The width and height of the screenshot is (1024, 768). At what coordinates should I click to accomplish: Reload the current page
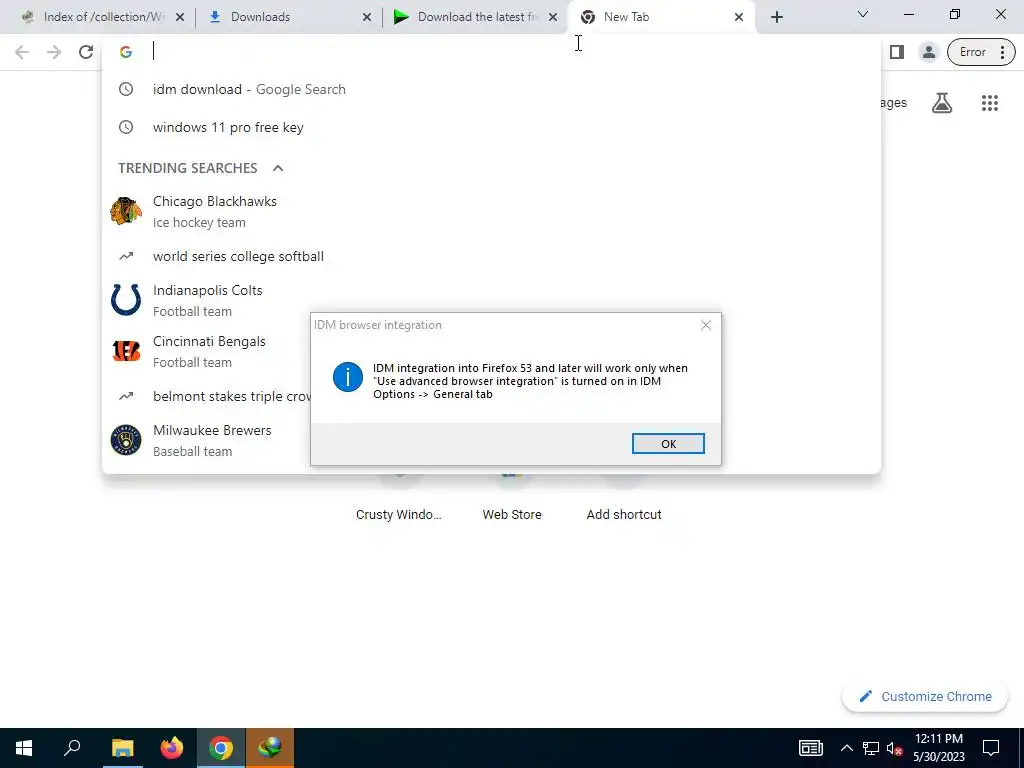pos(86,52)
